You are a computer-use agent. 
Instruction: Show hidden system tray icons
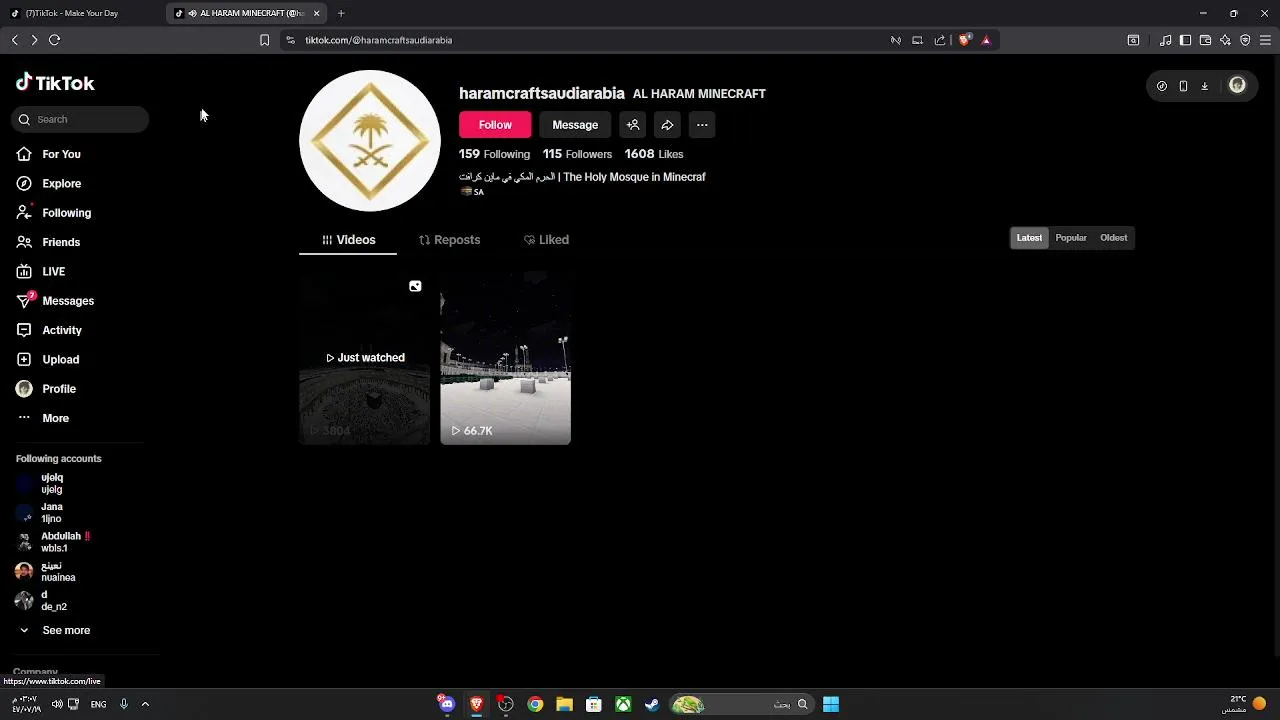pos(145,704)
